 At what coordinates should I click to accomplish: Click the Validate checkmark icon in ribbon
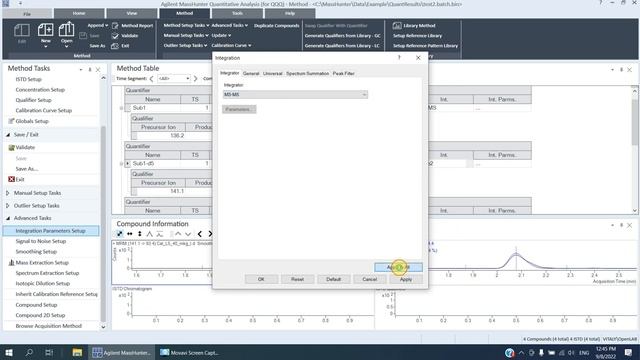click(115, 36)
